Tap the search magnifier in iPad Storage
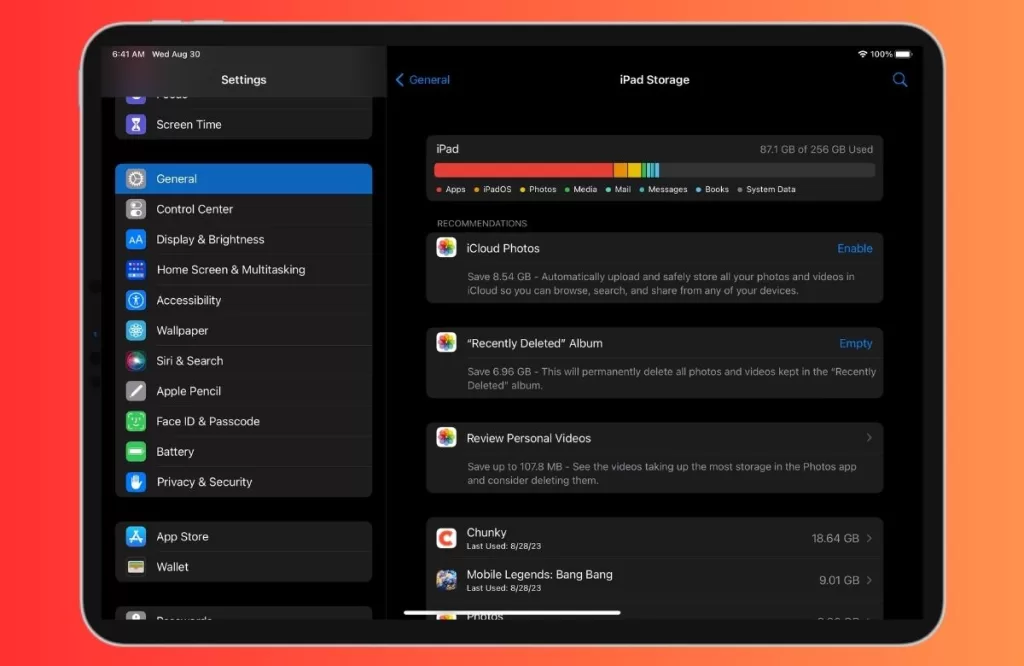Image resolution: width=1024 pixels, height=666 pixels. [x=899, y=80]
